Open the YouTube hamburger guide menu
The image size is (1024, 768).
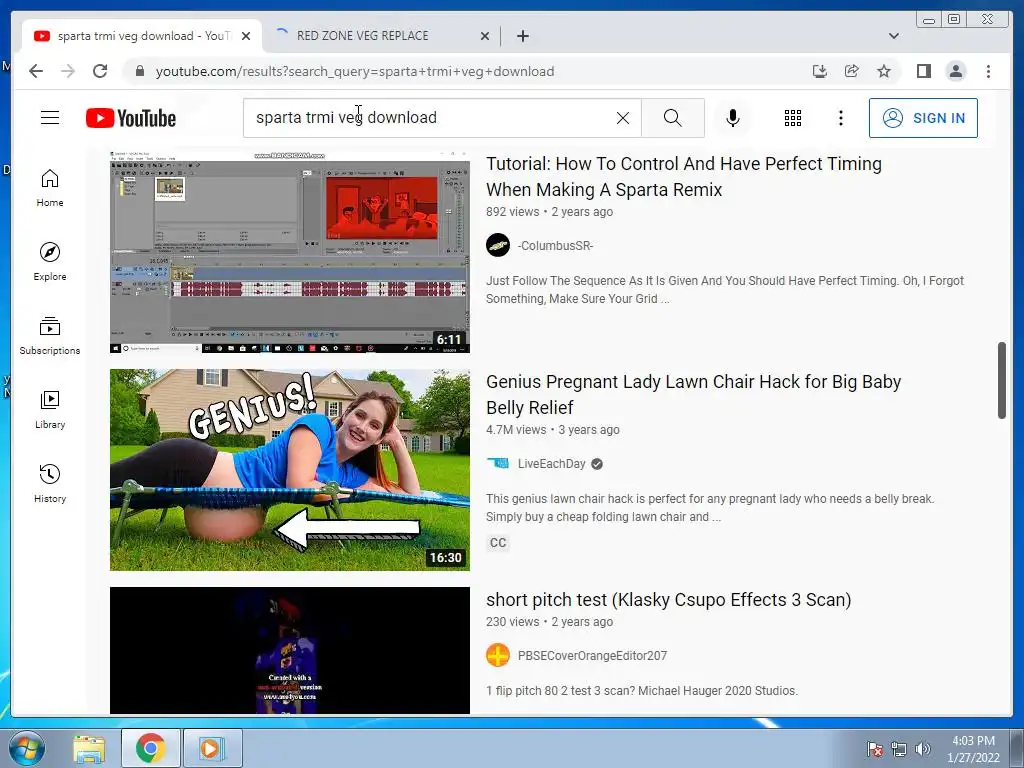[x=50, y=118]
